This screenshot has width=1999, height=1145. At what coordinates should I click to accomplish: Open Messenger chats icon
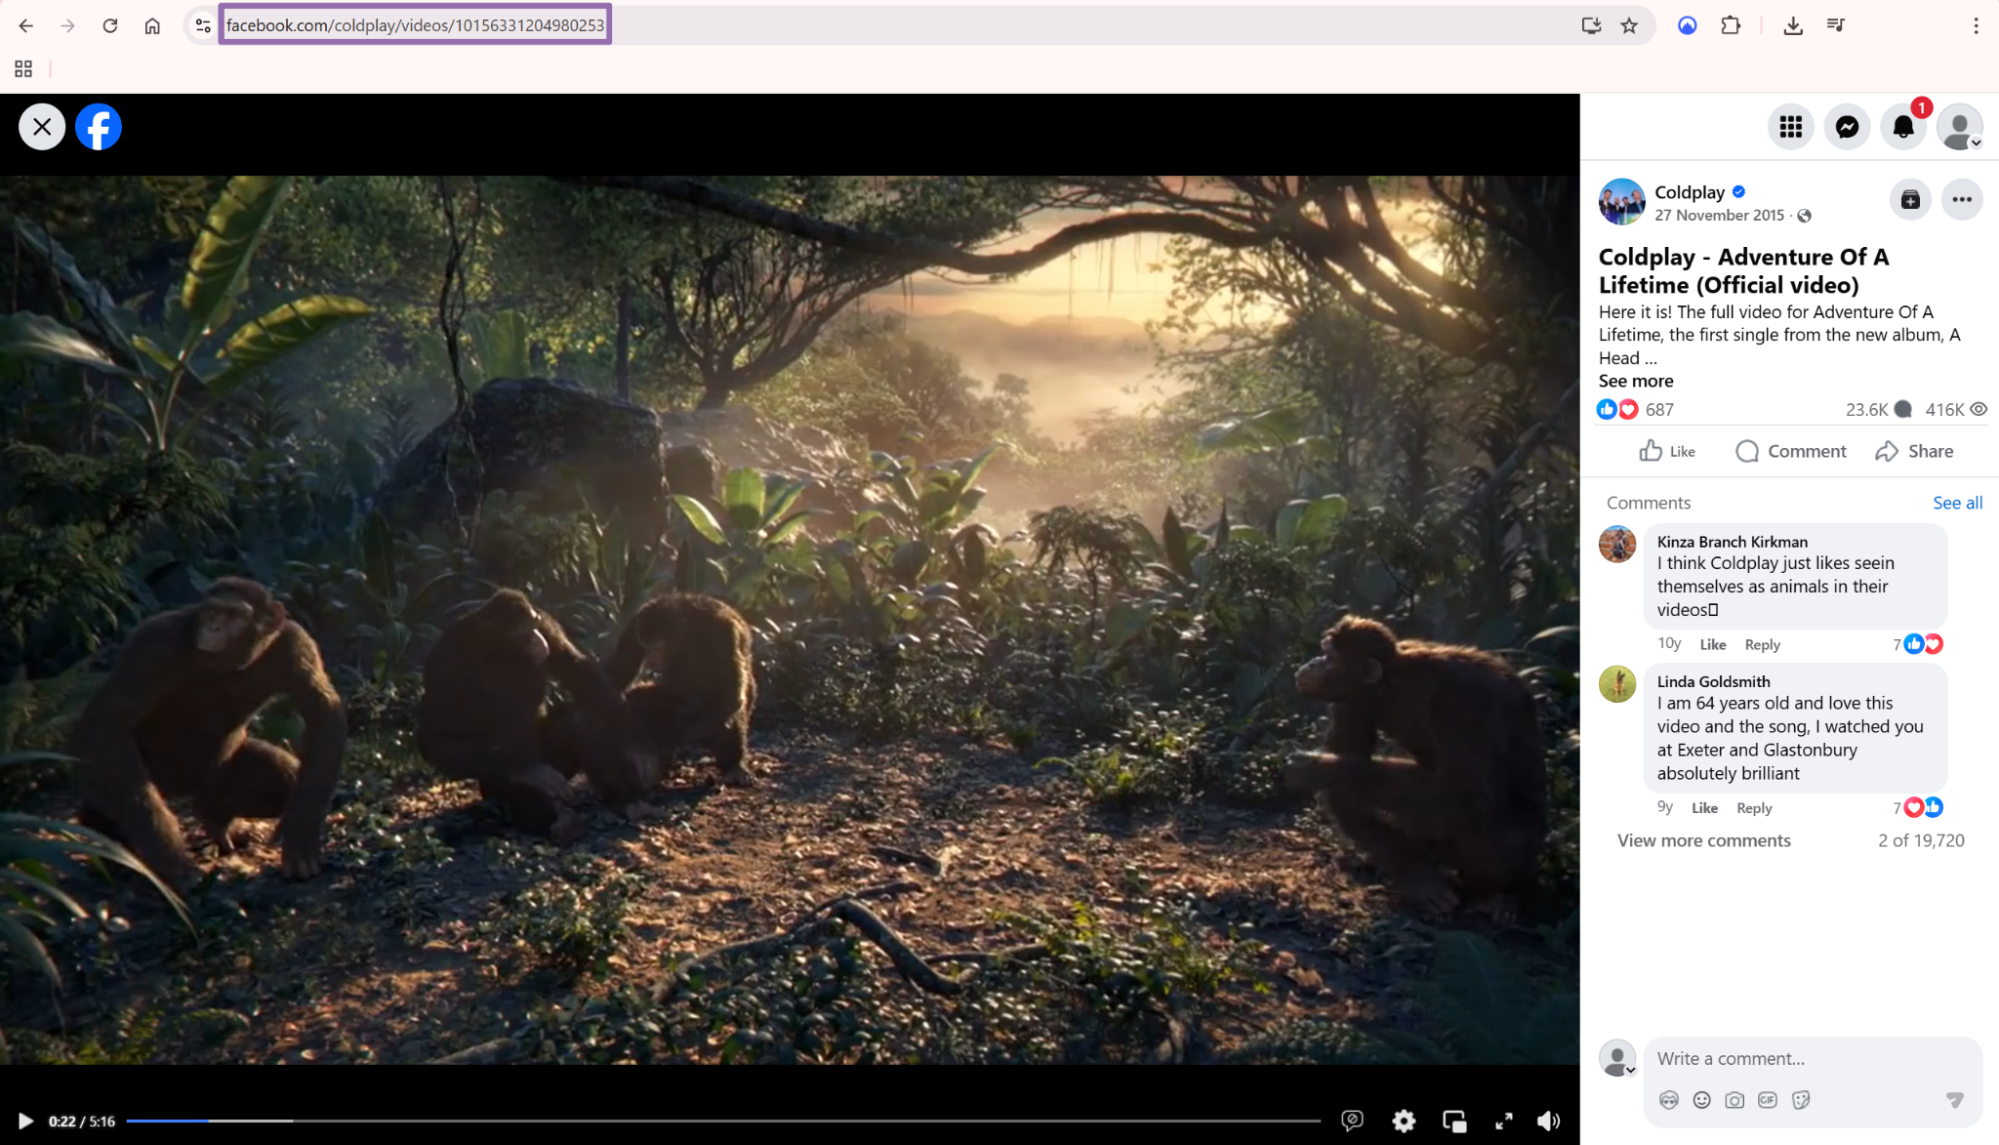[1847, 127]
